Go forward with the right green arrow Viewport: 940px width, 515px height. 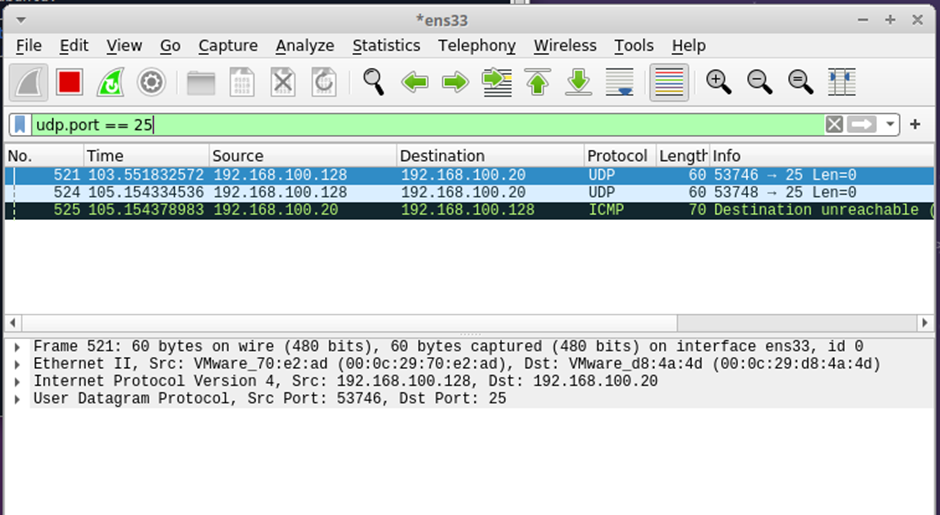[x=456, y=82]
